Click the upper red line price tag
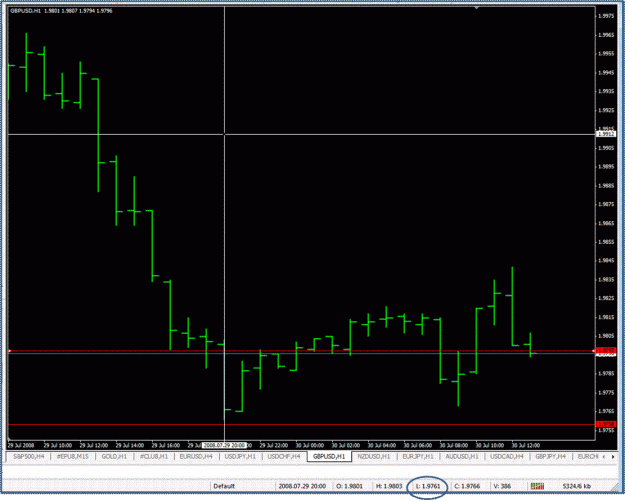This screenshot has height=501, width=625. (x=606, y=350)
